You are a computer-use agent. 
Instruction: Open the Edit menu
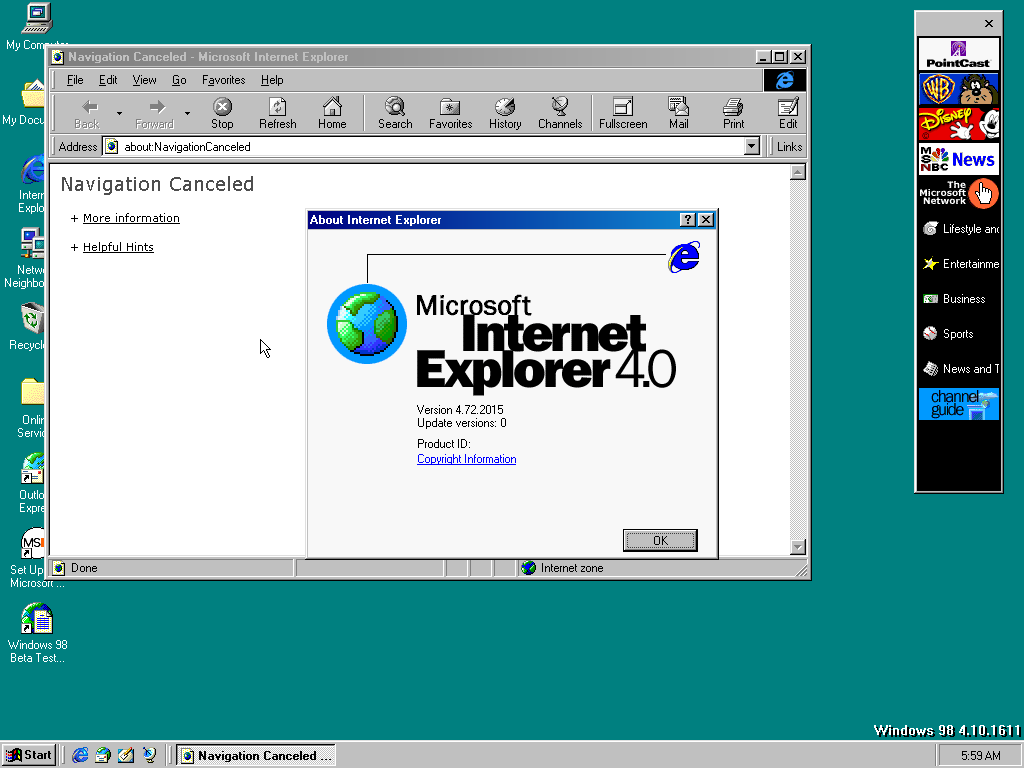tap(108, 80)
